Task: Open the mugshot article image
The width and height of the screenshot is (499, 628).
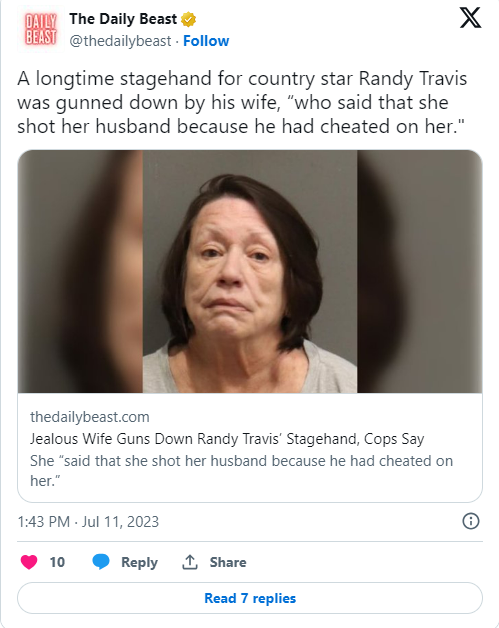Action: click(250, 271)
